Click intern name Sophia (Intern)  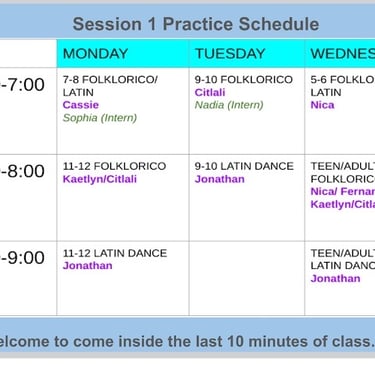[100, 118]
